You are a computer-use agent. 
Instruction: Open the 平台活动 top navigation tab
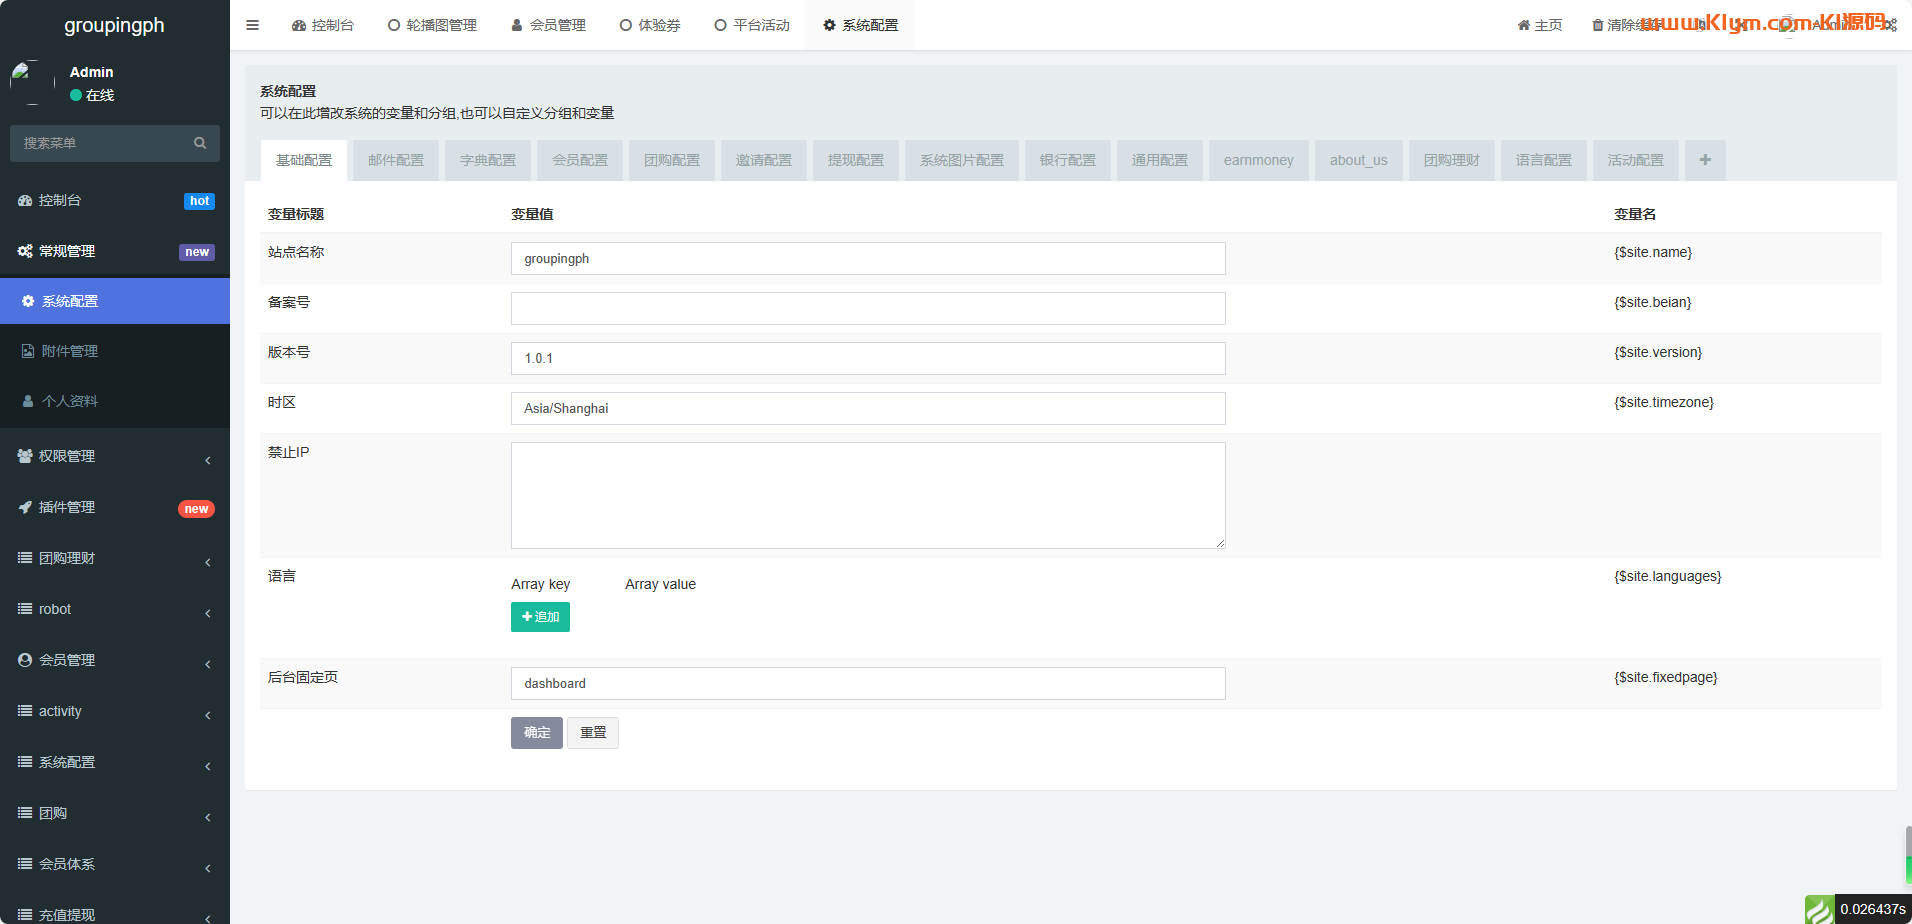(x=752, y=25)
